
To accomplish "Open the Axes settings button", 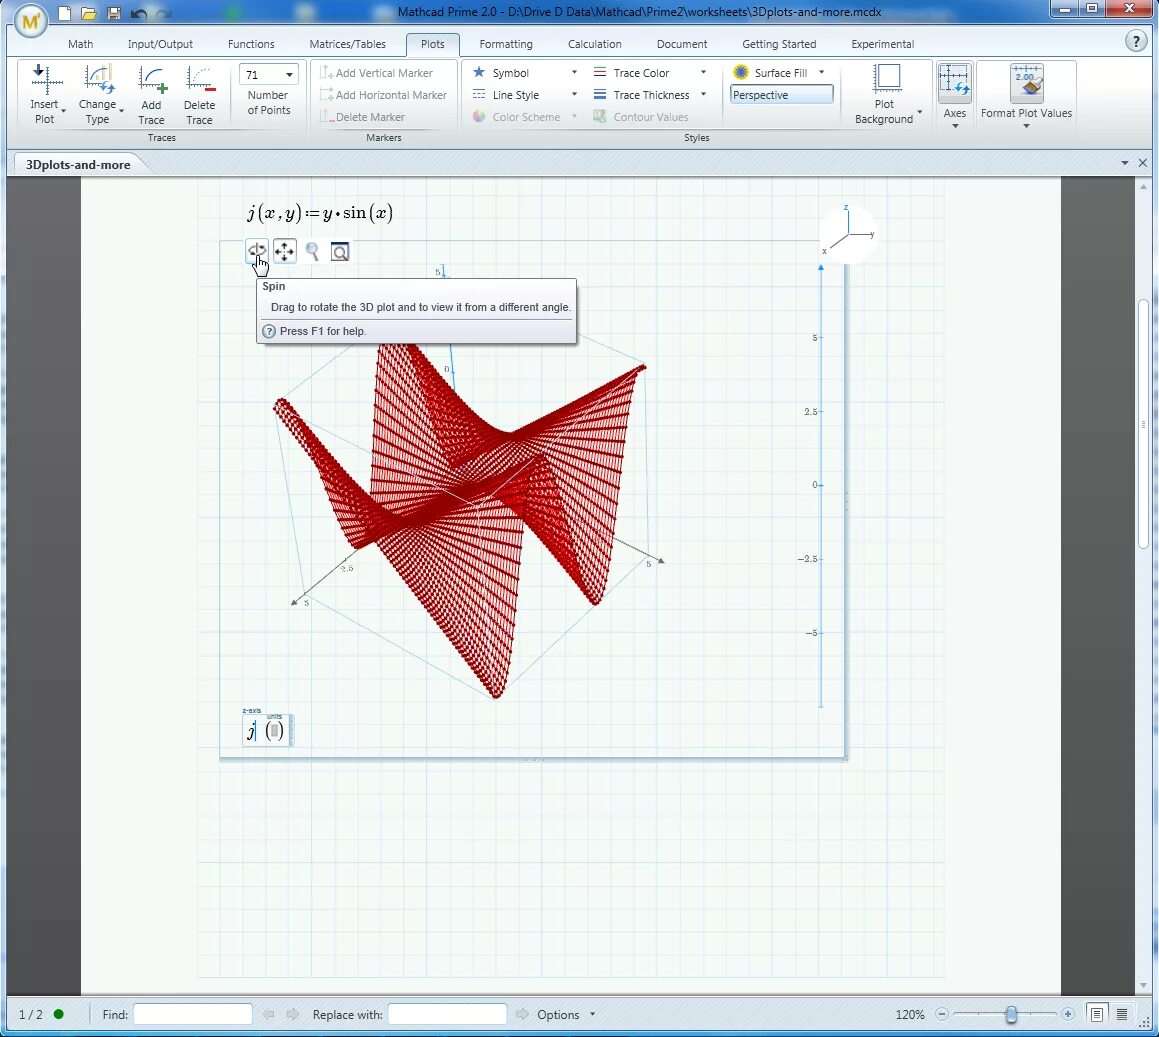I will tap(954, 95).
